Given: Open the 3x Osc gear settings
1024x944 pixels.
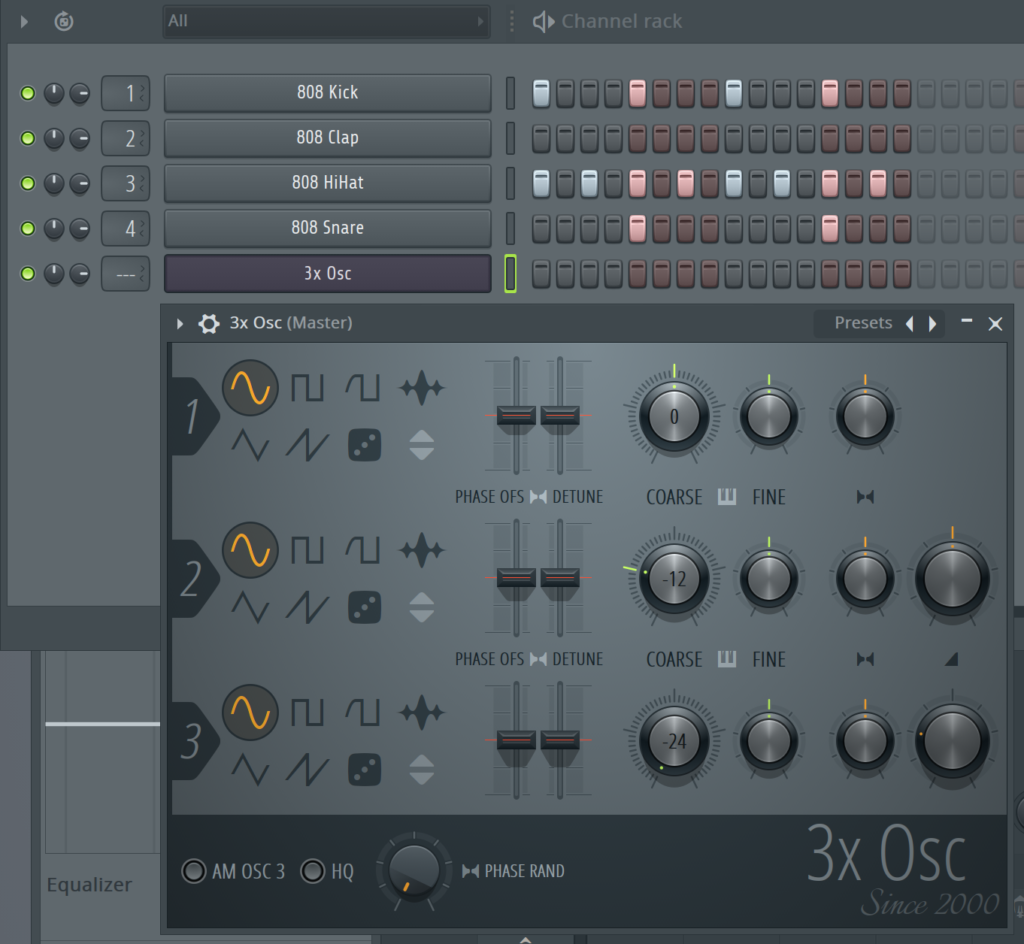Looking at the screenshot, I should point(209,323).
